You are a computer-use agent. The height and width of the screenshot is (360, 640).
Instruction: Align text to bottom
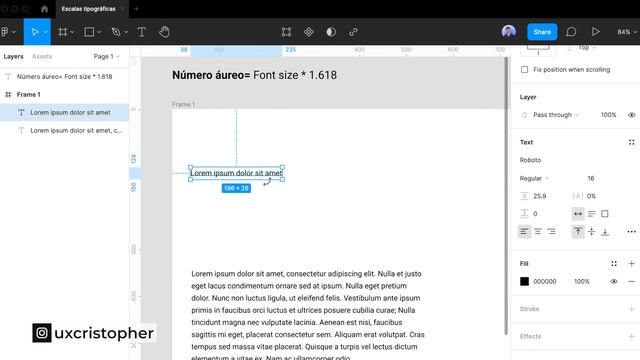(605, 232)
